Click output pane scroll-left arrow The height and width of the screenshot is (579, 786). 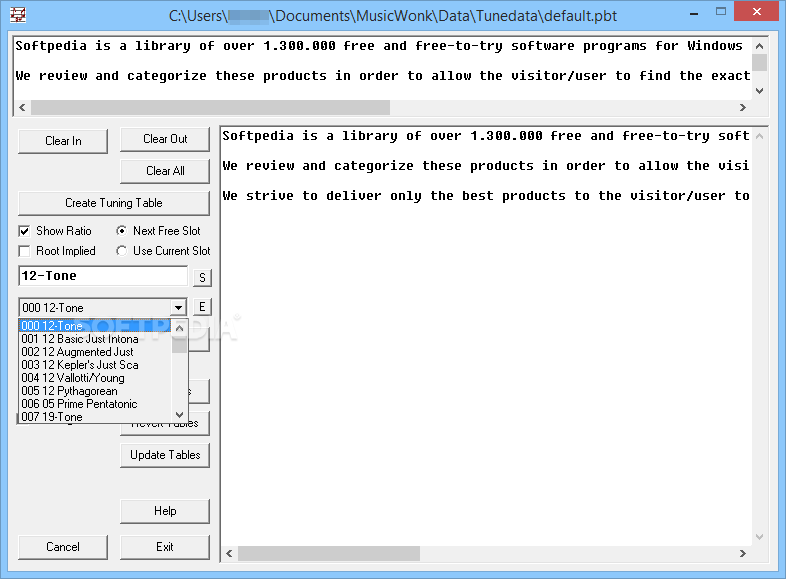point(229,553)
